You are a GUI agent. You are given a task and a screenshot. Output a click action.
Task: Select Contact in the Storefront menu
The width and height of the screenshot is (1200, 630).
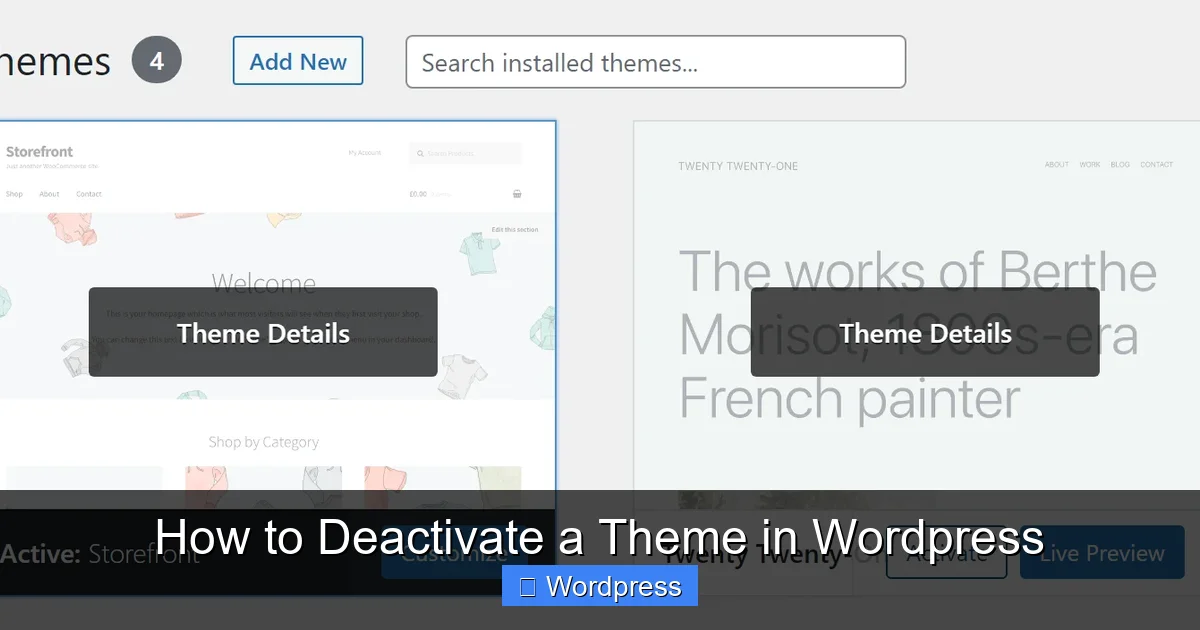[x=89, y=193]
